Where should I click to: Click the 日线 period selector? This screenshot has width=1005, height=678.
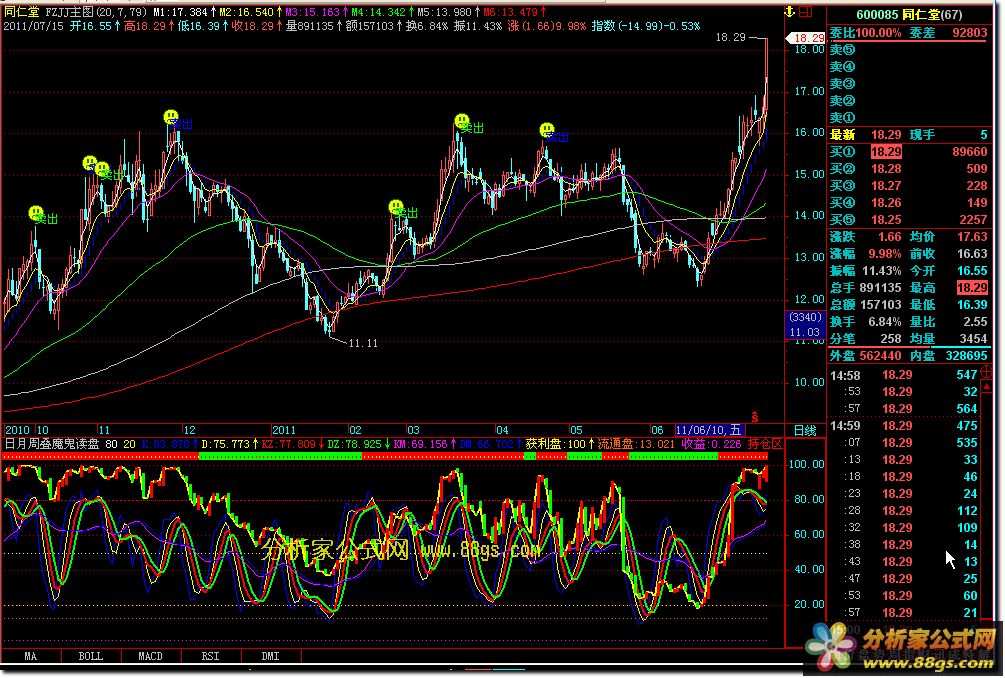805,431
